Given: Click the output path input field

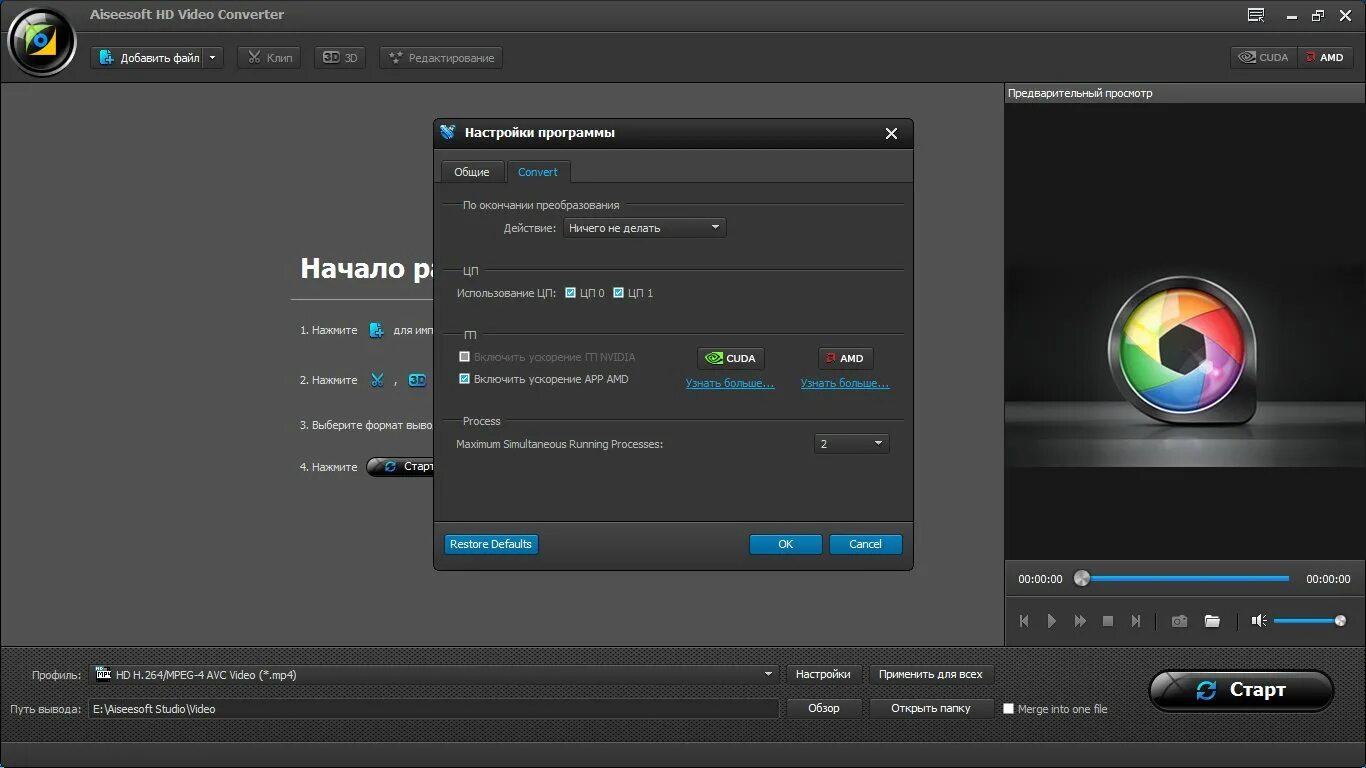Looking at the screenshot, I should (434, 709).
